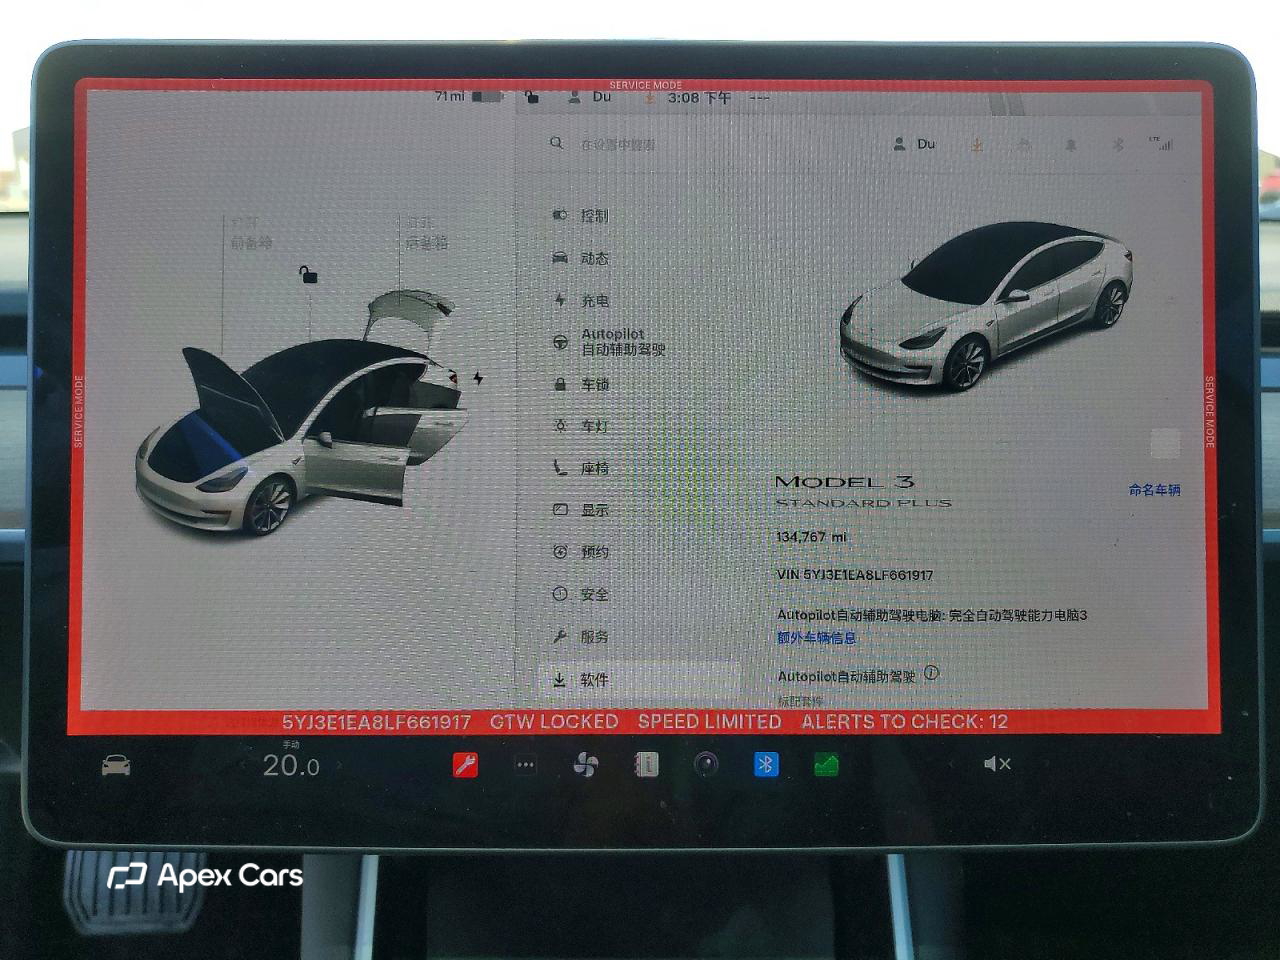Tap the download arrow in status bar
This screenshot has height=960, width=1280.
(x=649, y=97)
